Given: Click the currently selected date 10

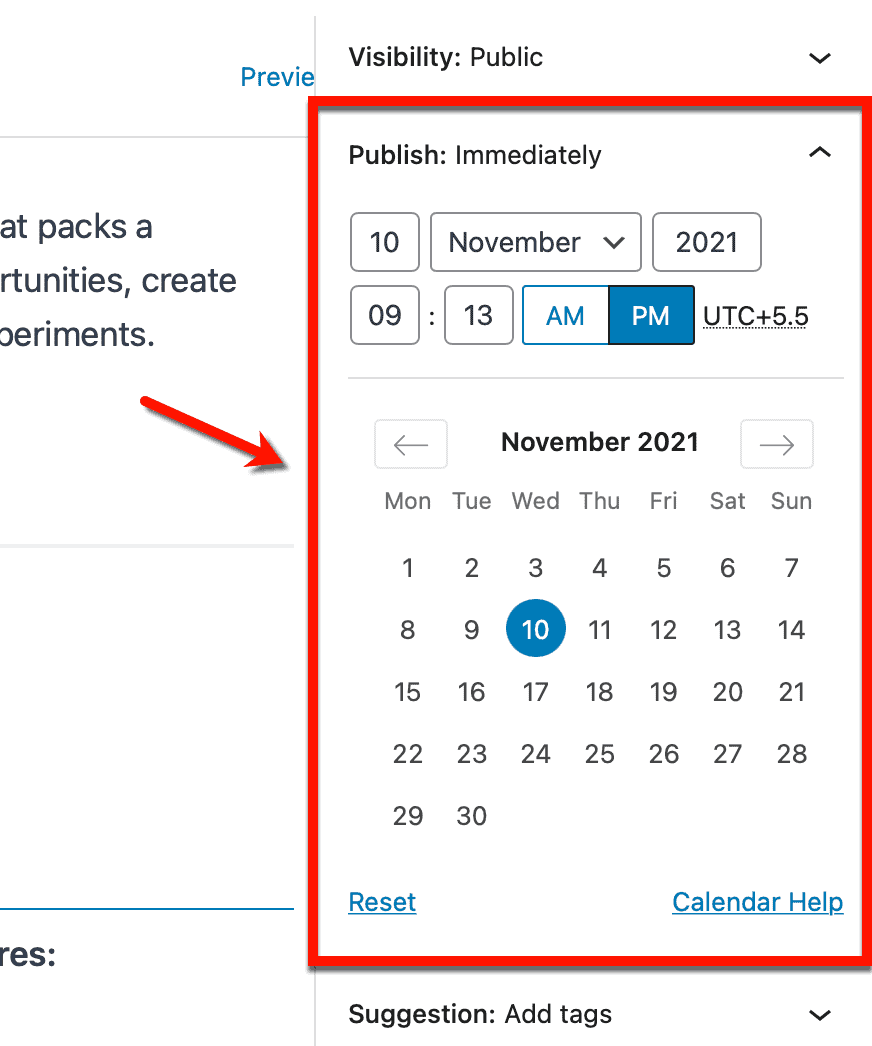Looking at the screenshot, I should (x=535, y=628).
